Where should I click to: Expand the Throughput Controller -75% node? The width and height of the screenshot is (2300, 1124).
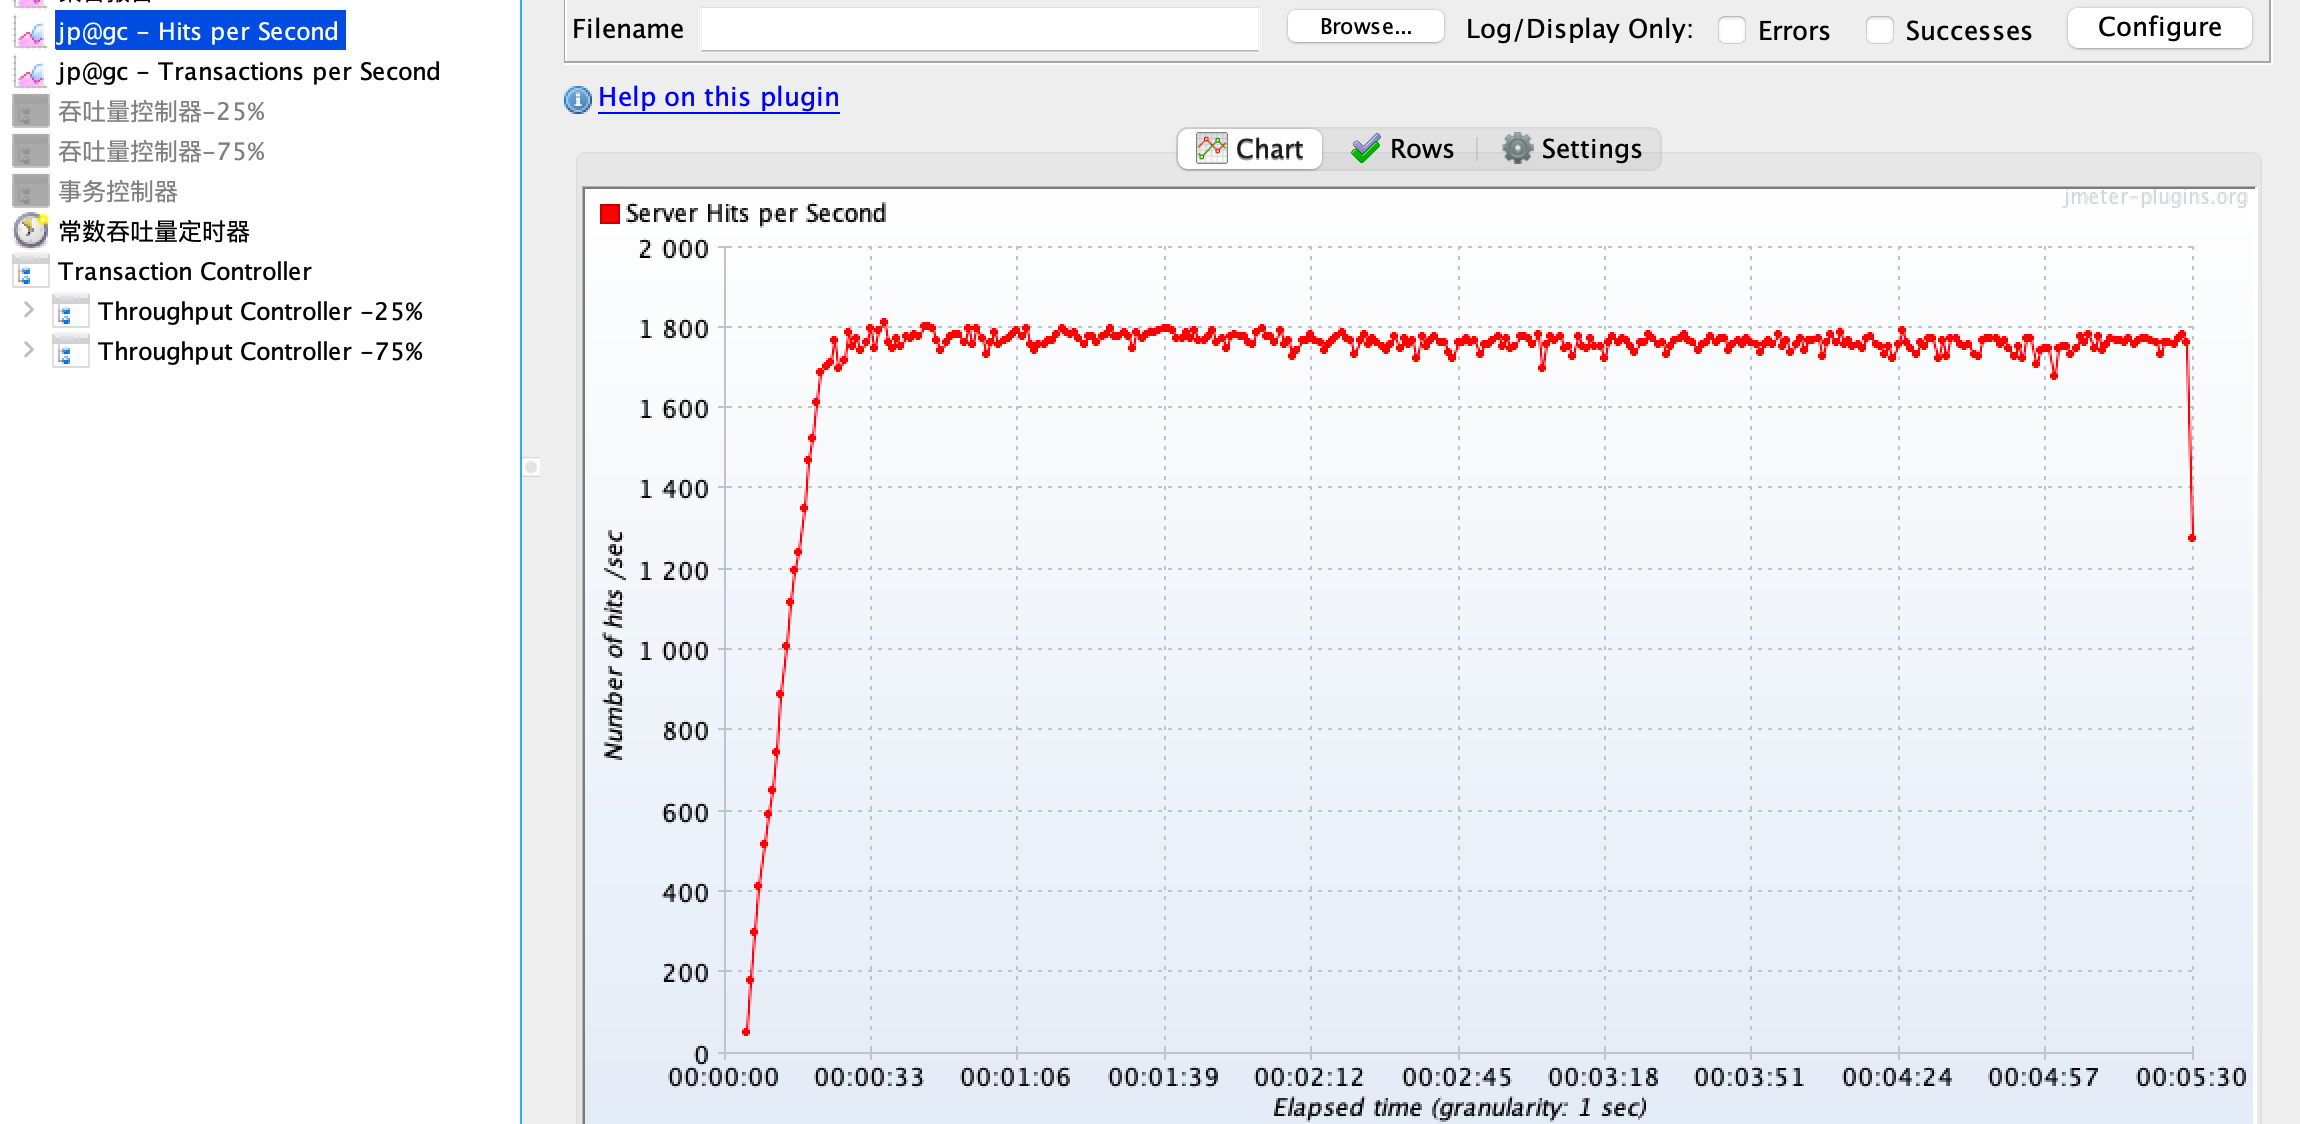tap(29, 350)
